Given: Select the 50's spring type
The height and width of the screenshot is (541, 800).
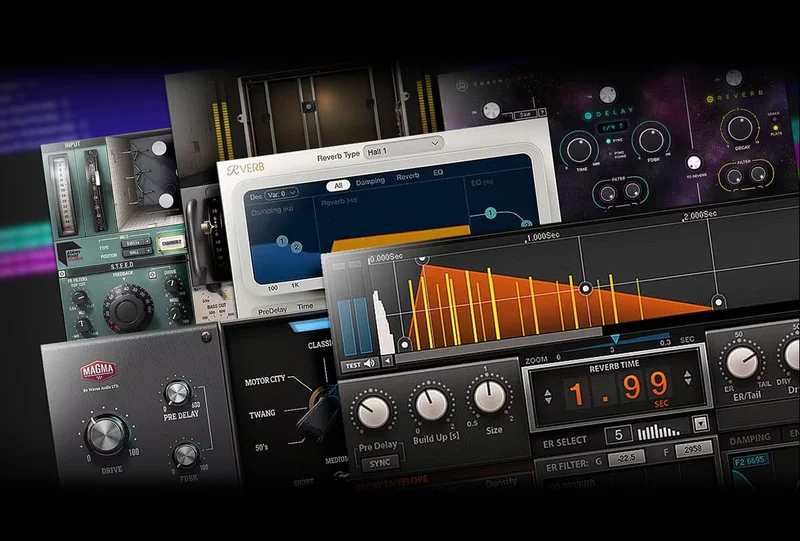Looking at the screenshot, I should (261, 448).
